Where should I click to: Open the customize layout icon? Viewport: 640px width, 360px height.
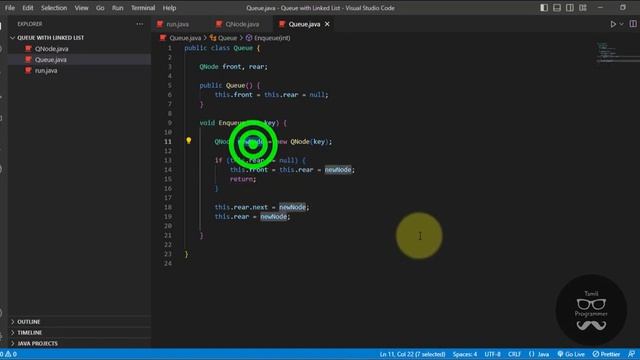[583, 8]
